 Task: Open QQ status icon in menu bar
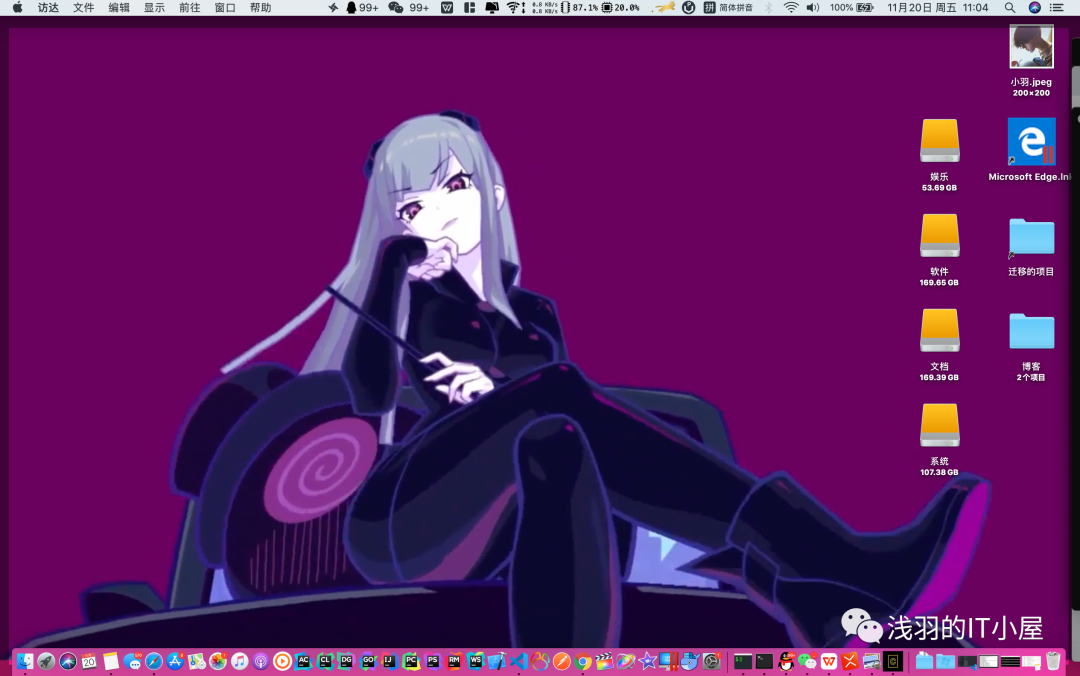361,8
